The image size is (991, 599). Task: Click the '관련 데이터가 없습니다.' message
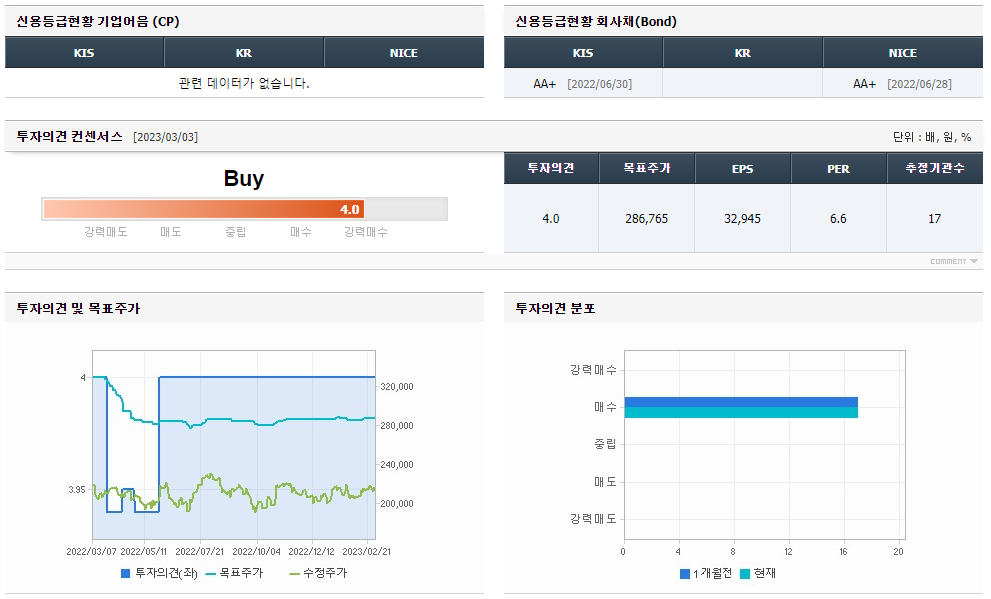244,83
